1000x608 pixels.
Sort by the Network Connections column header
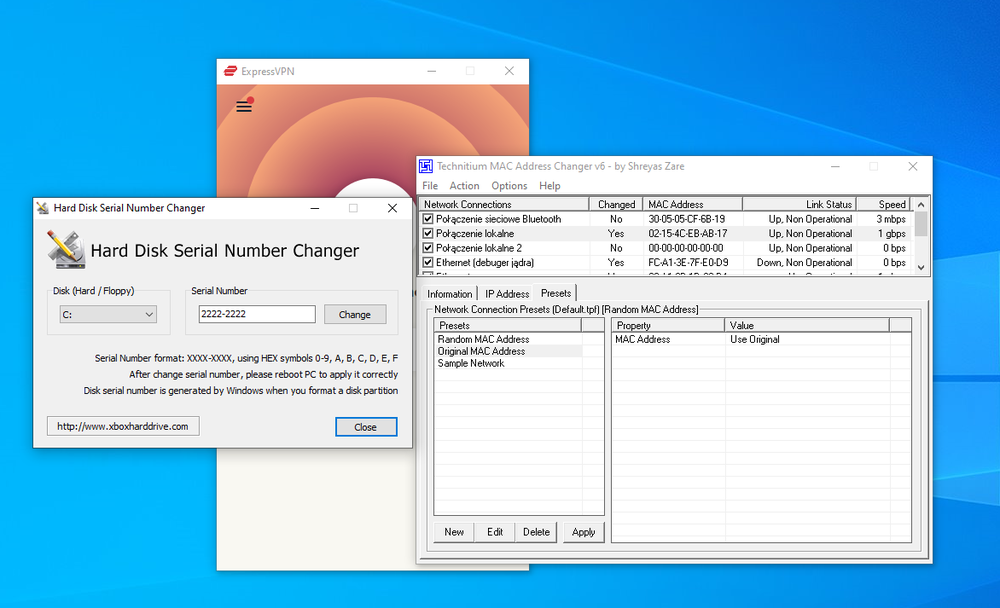click(x=504, y=204)
